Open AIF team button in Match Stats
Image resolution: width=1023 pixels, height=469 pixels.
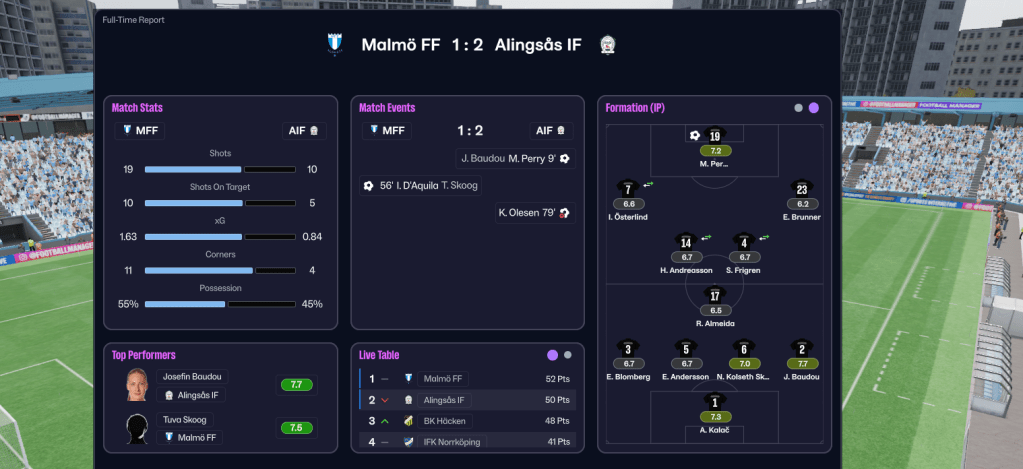301,130
